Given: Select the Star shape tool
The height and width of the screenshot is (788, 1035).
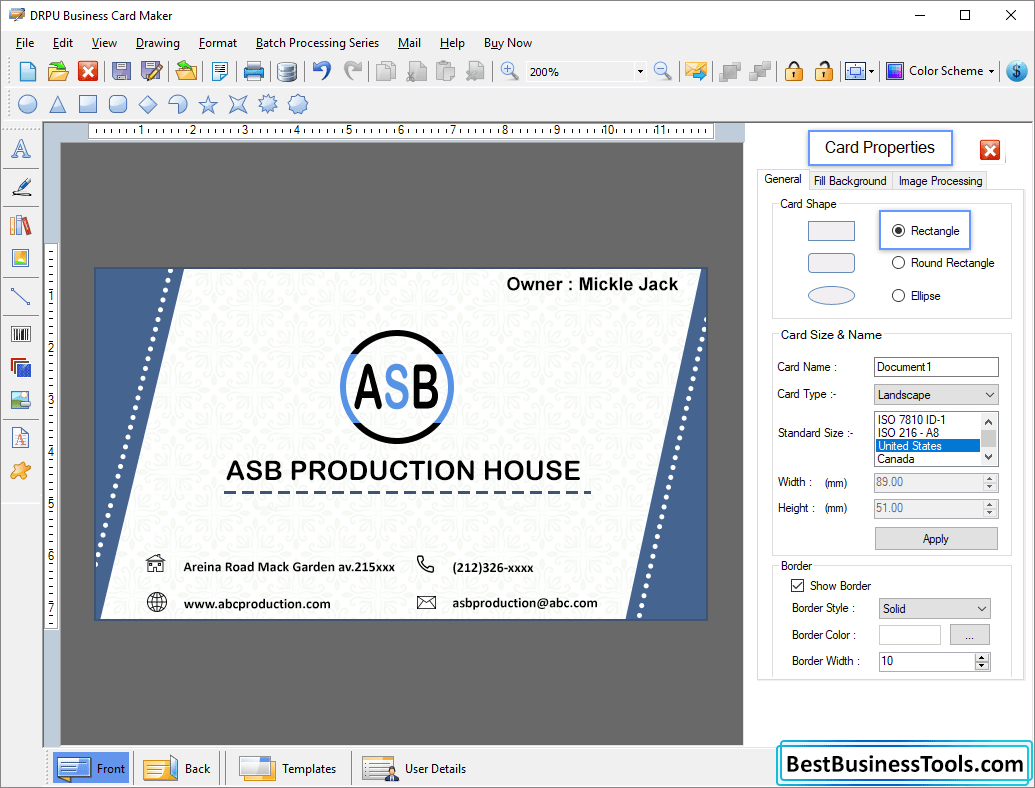Looking at the screenshot, I should (208, 104).
